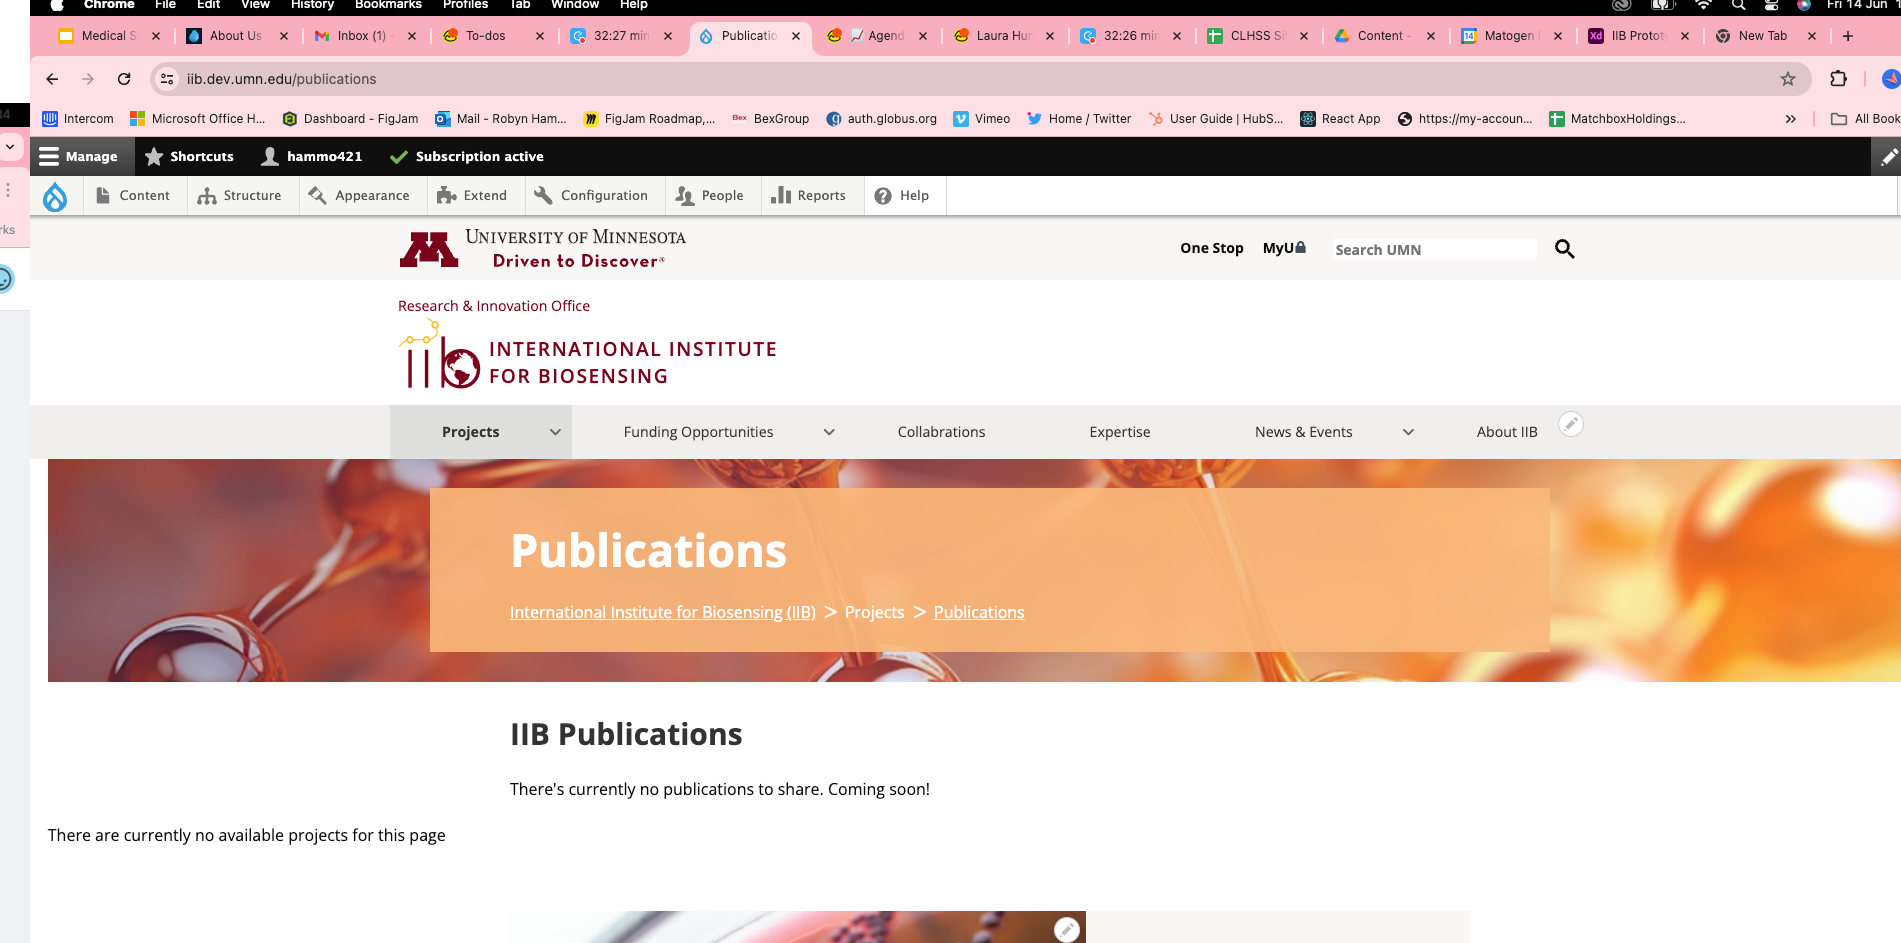Reload the page using the refresh icon
The height and width of the screenshot is (943, 1901).
(124, 79)
